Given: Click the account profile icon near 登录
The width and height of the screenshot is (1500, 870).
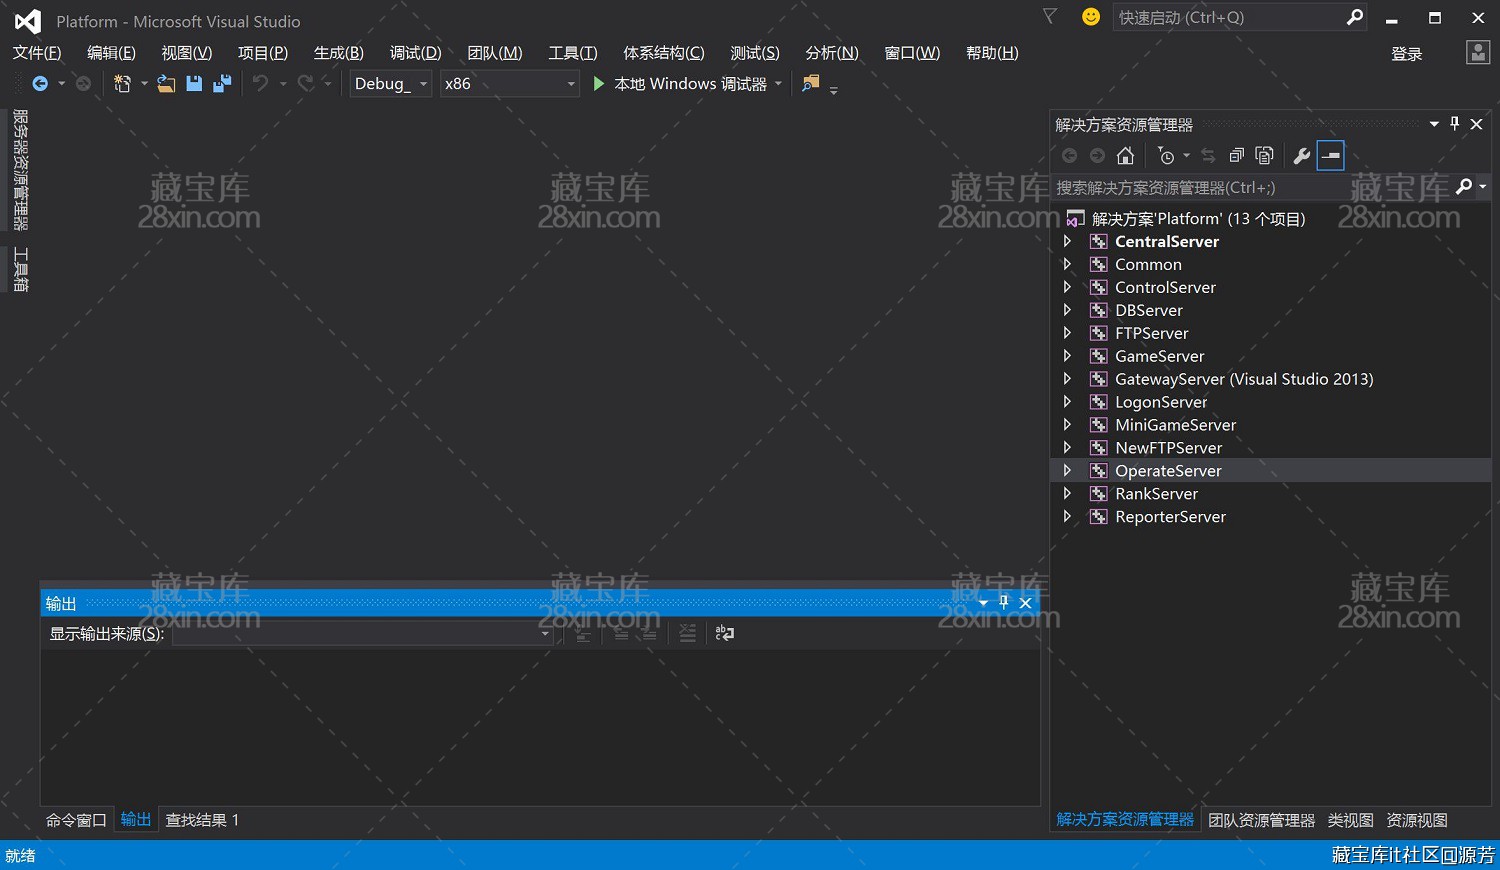Looking at the screenshot, I should click(1478, 53).
